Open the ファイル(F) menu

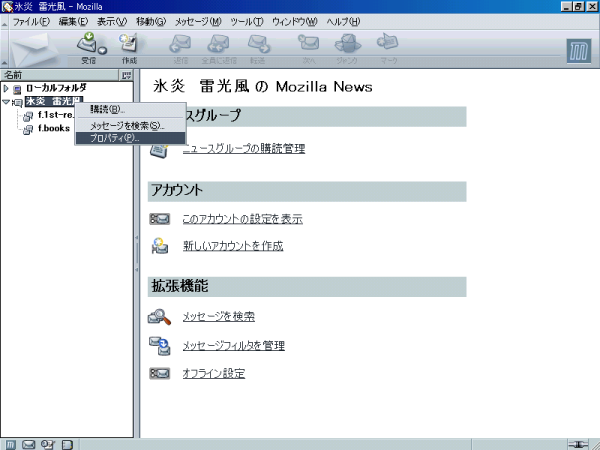31,22
